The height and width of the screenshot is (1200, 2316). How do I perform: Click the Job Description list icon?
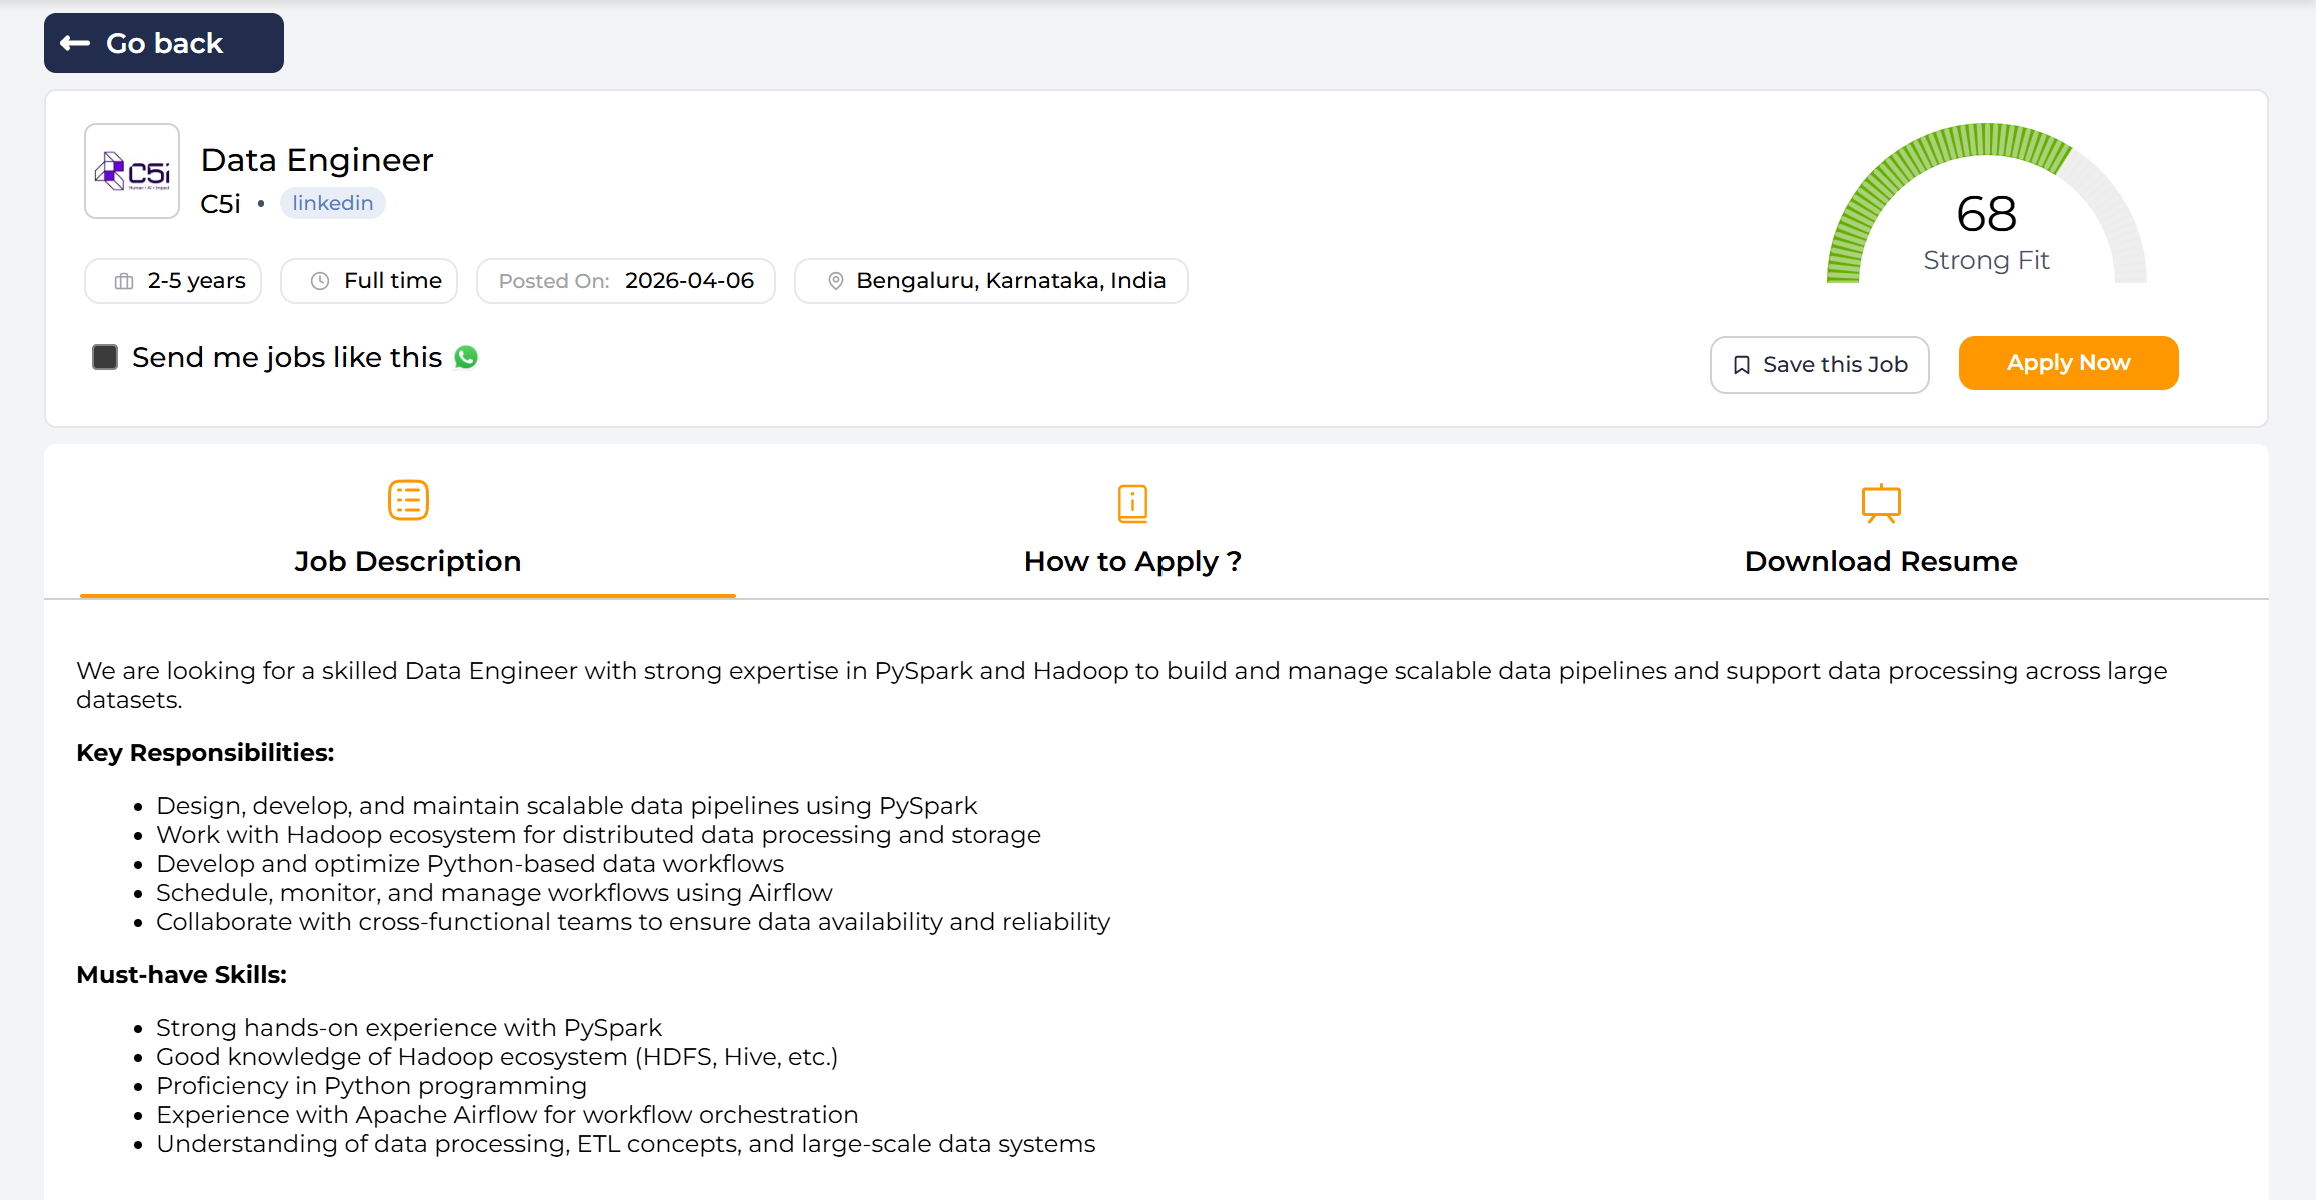pyautogui.click(x=408, y=500)
